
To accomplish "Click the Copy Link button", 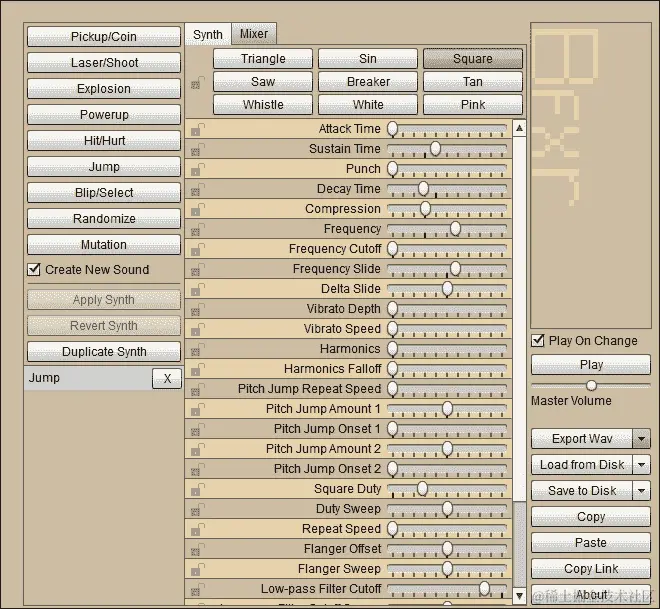I will tap(591, 569).
